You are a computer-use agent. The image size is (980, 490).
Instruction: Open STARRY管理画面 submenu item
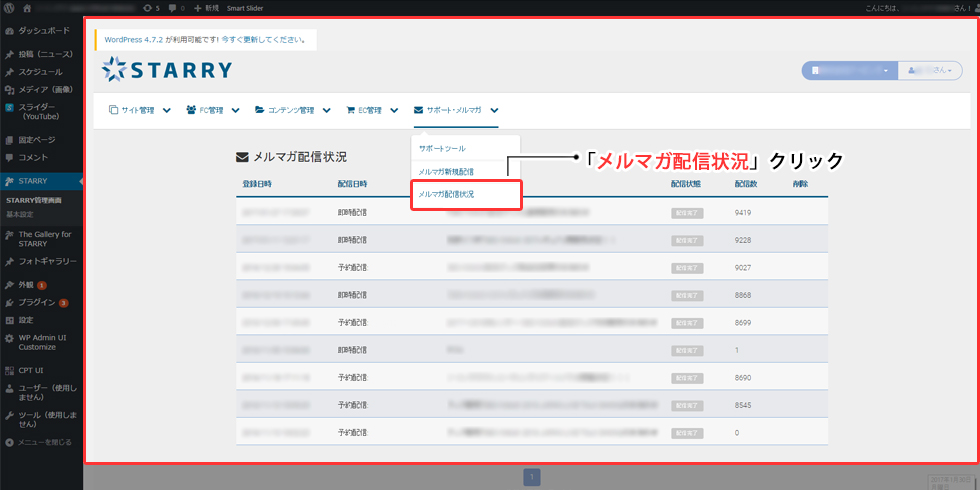click(34, 201)
